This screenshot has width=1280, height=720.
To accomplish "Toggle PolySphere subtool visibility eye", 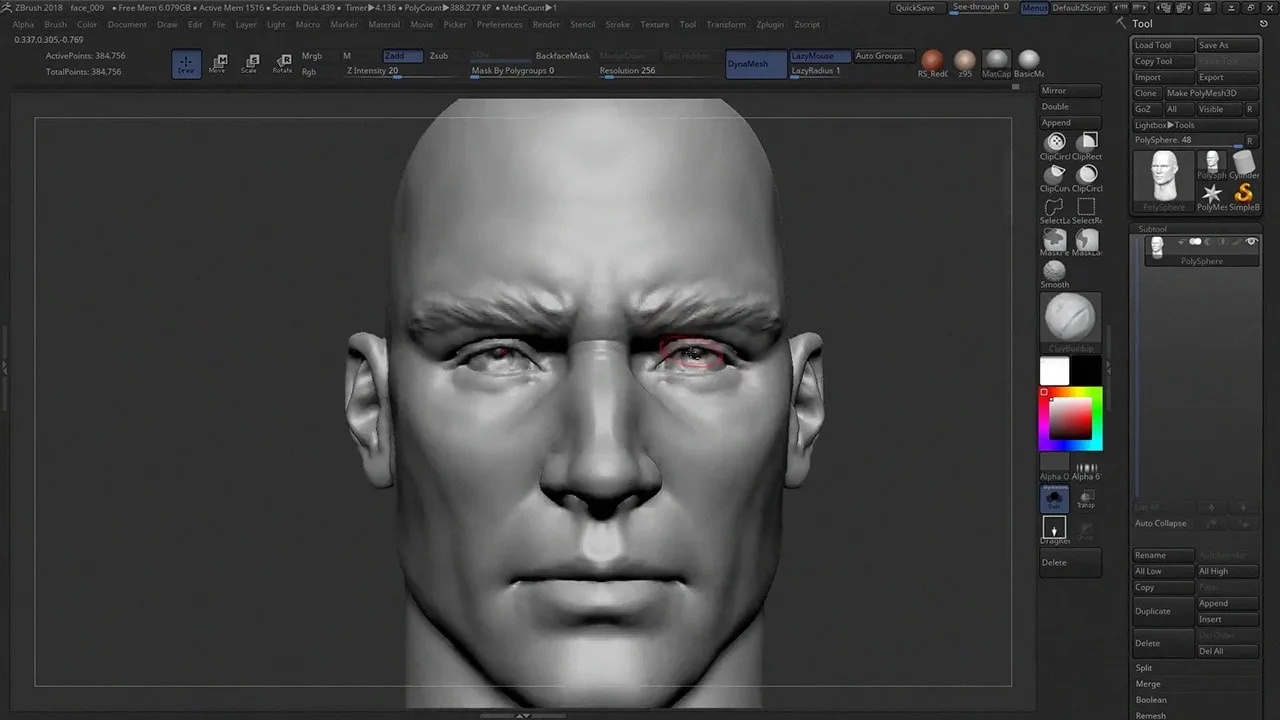I will 1251,242.
